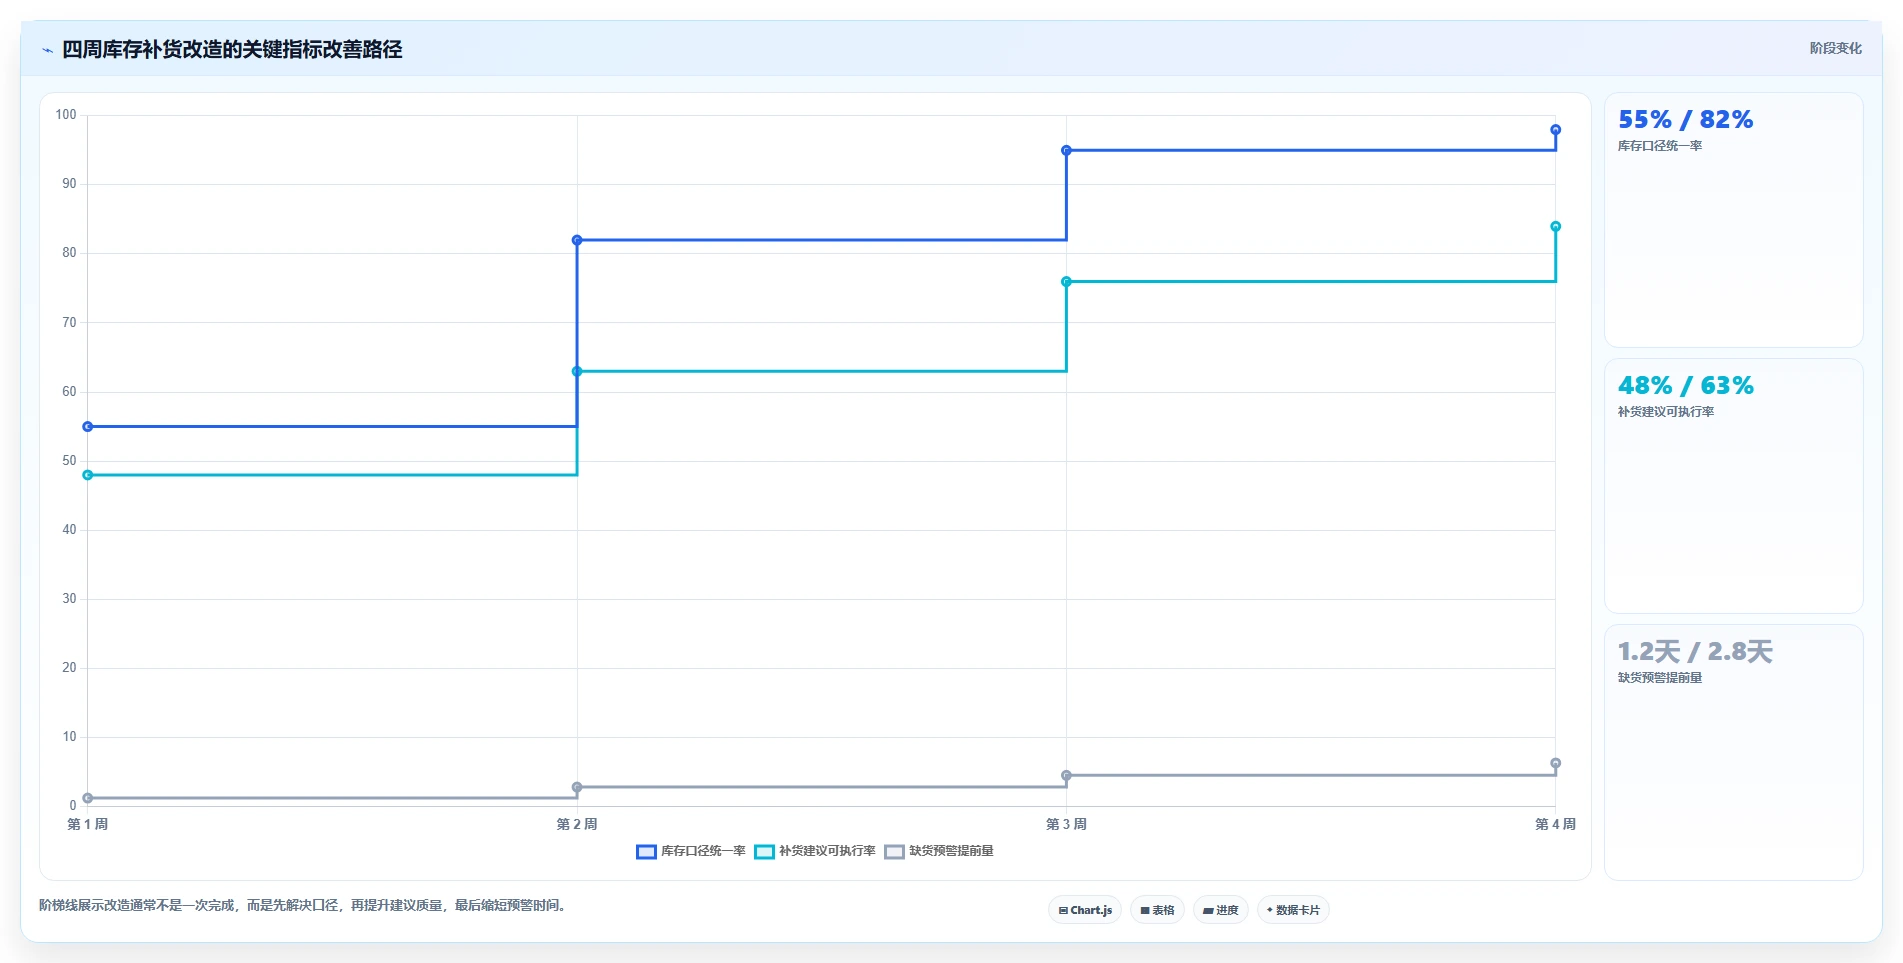Open the 48% / 63% 补货建议可执行率 card
This screenshot has width=1903, height=963.
(1733, 486)
